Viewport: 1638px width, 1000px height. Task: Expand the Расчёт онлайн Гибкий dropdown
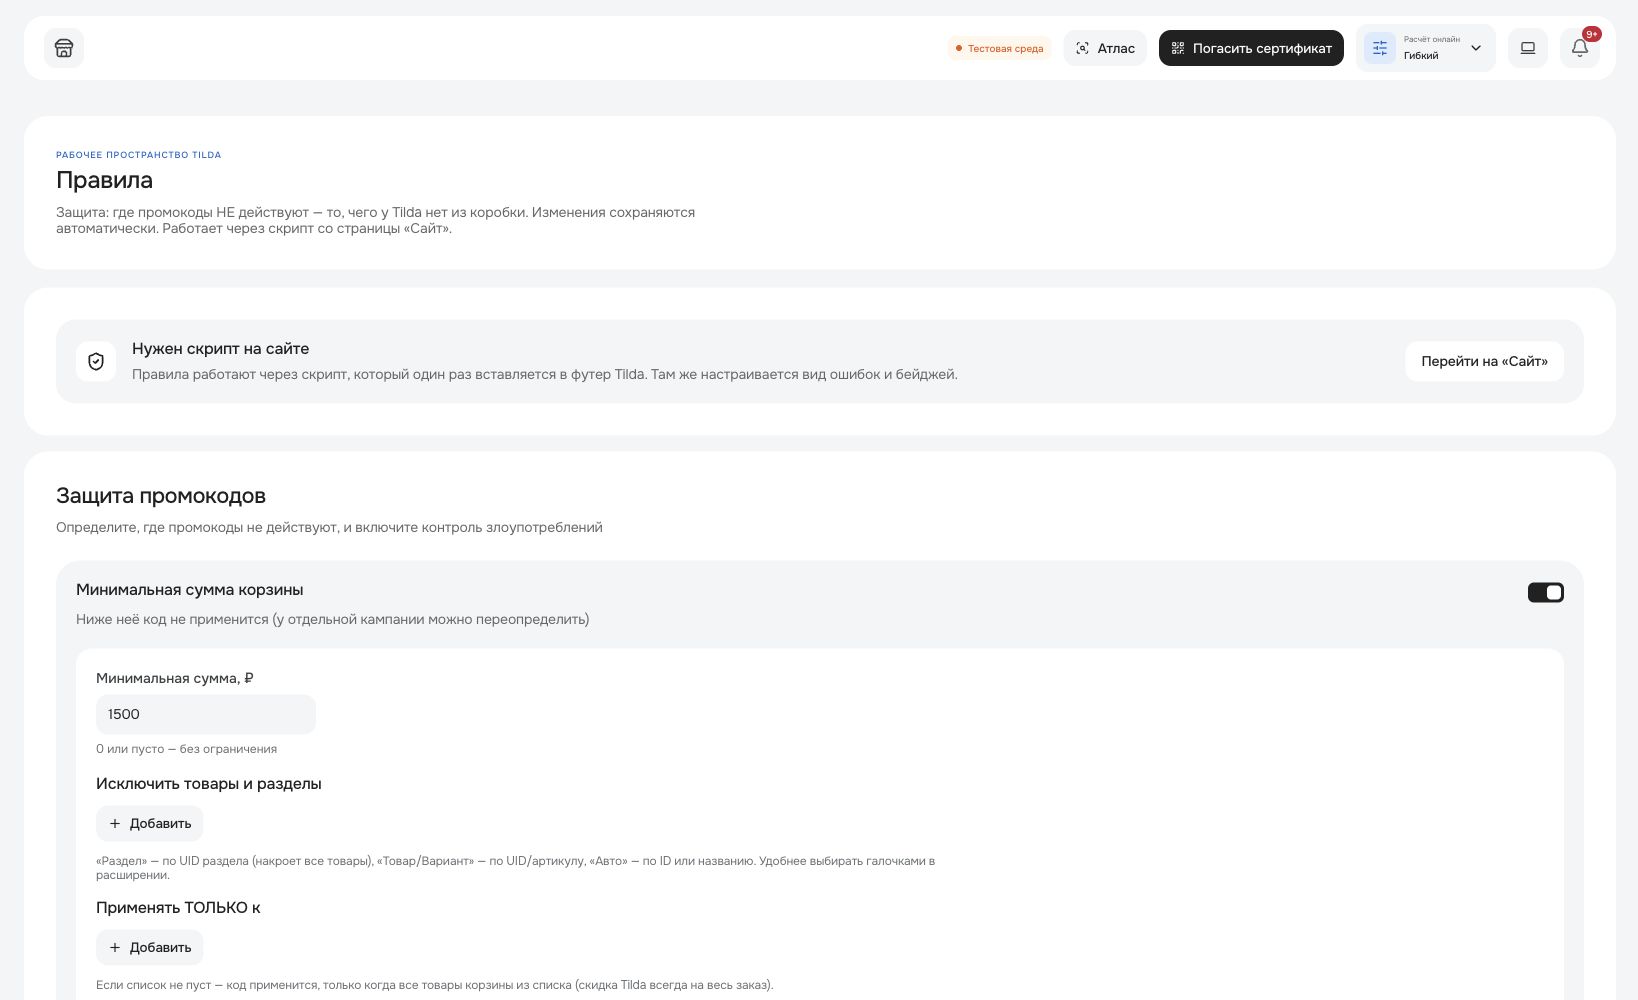(x=1425, y=48)
